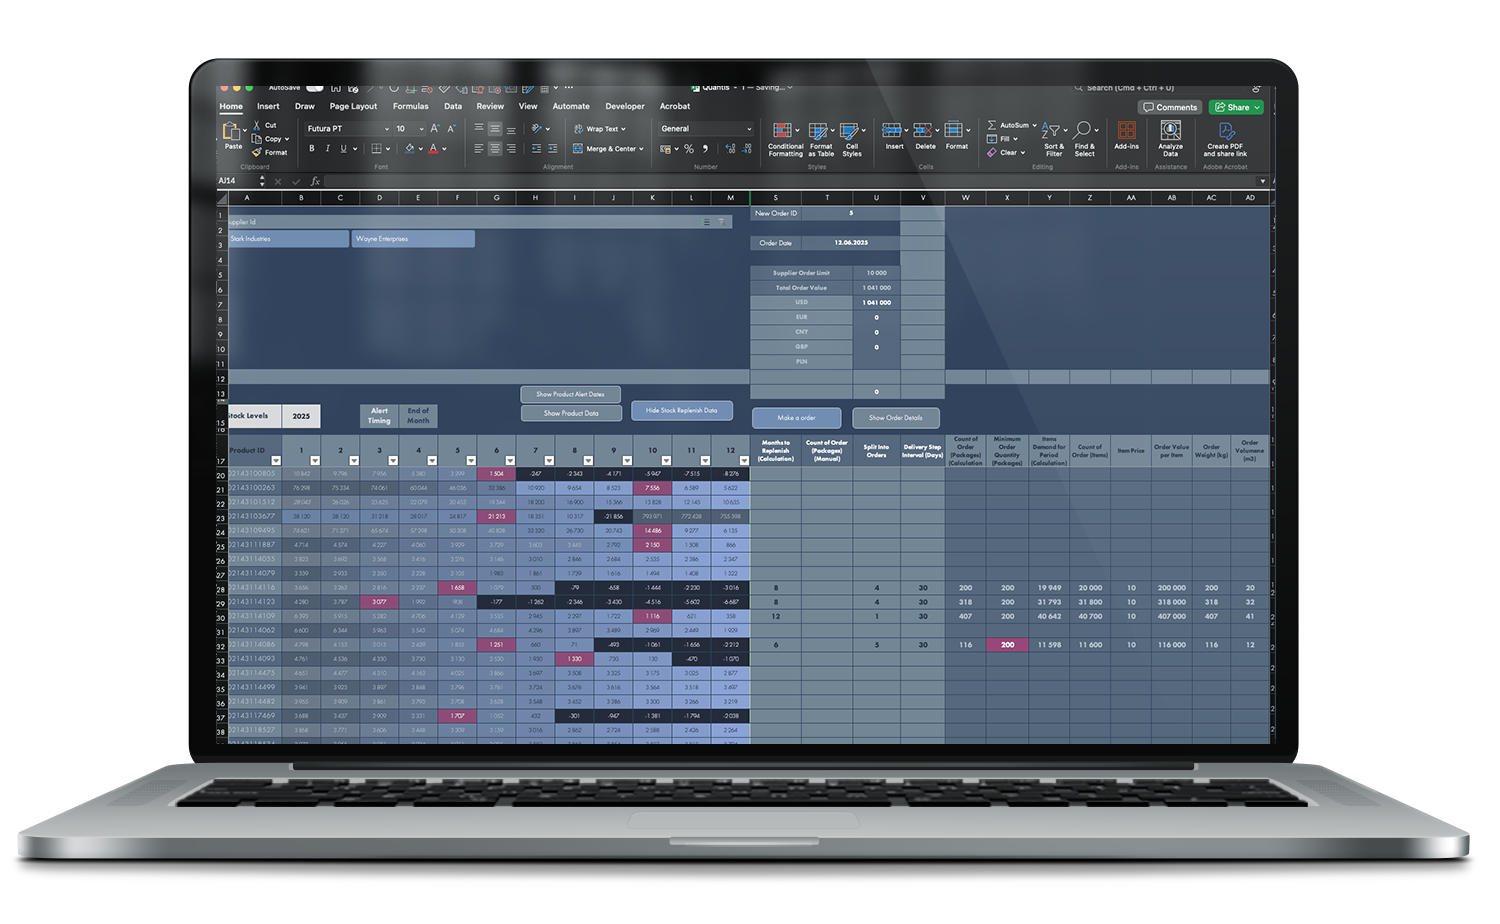Align text to the right
1500x924 pixels.
click(511, 148)
